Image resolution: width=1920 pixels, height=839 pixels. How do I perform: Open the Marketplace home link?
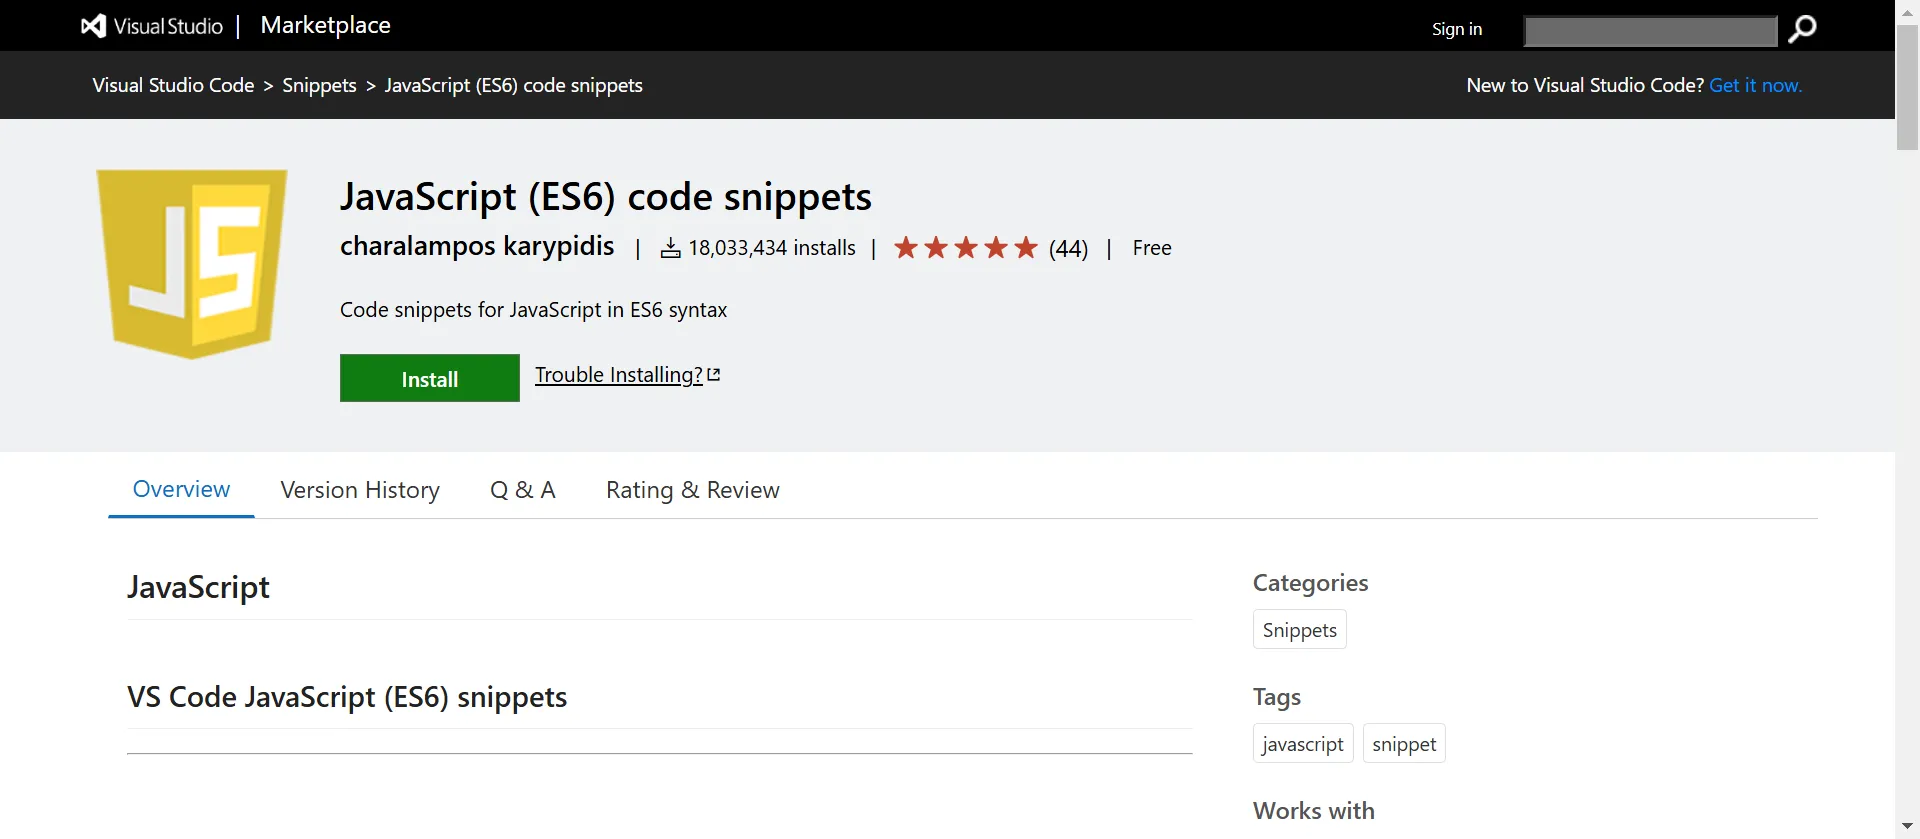pyautogui.click(x=325, y=25)
